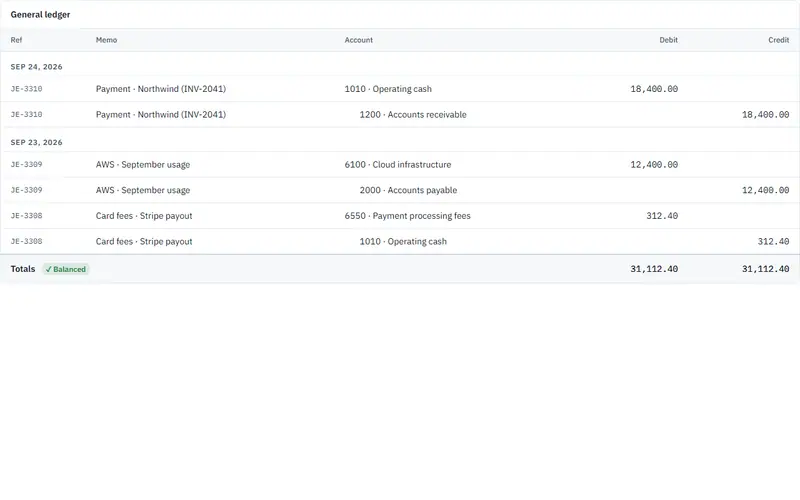Image resolution: width=800 pixels, height=500 pixels.
Task: Click the Balanced status badge
Action: (66, 269)
